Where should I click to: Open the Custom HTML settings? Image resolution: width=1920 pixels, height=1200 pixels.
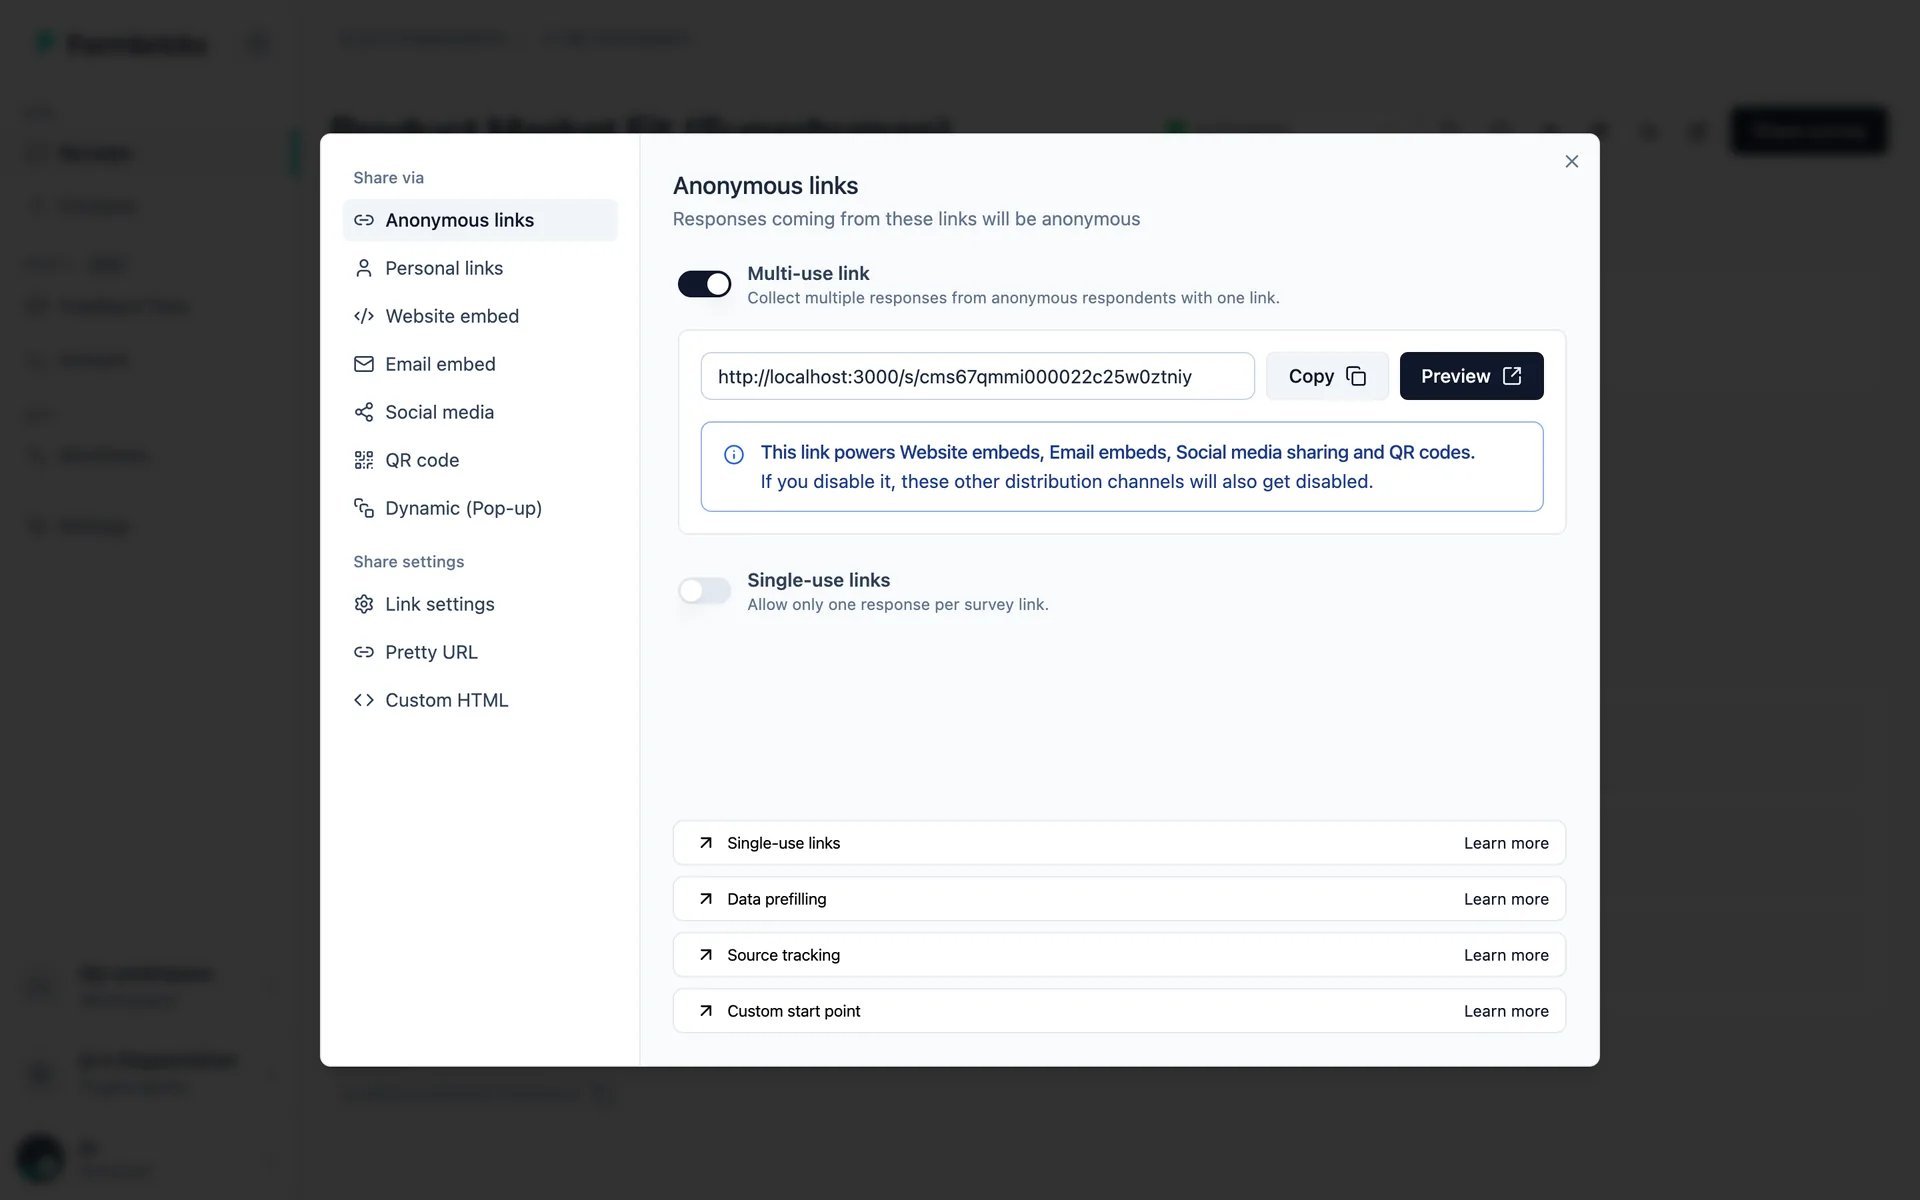click(480, 700)
